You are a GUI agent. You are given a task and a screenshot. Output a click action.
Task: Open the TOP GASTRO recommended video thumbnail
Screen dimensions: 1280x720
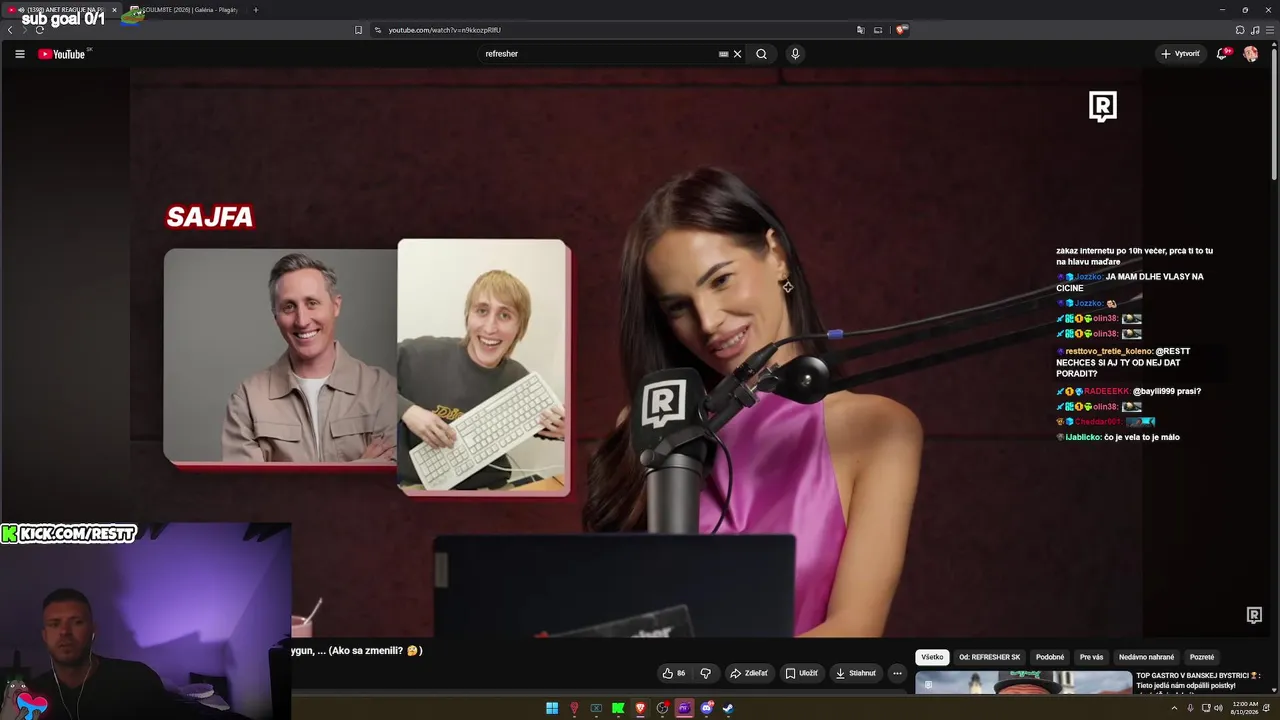[1023, 683]
